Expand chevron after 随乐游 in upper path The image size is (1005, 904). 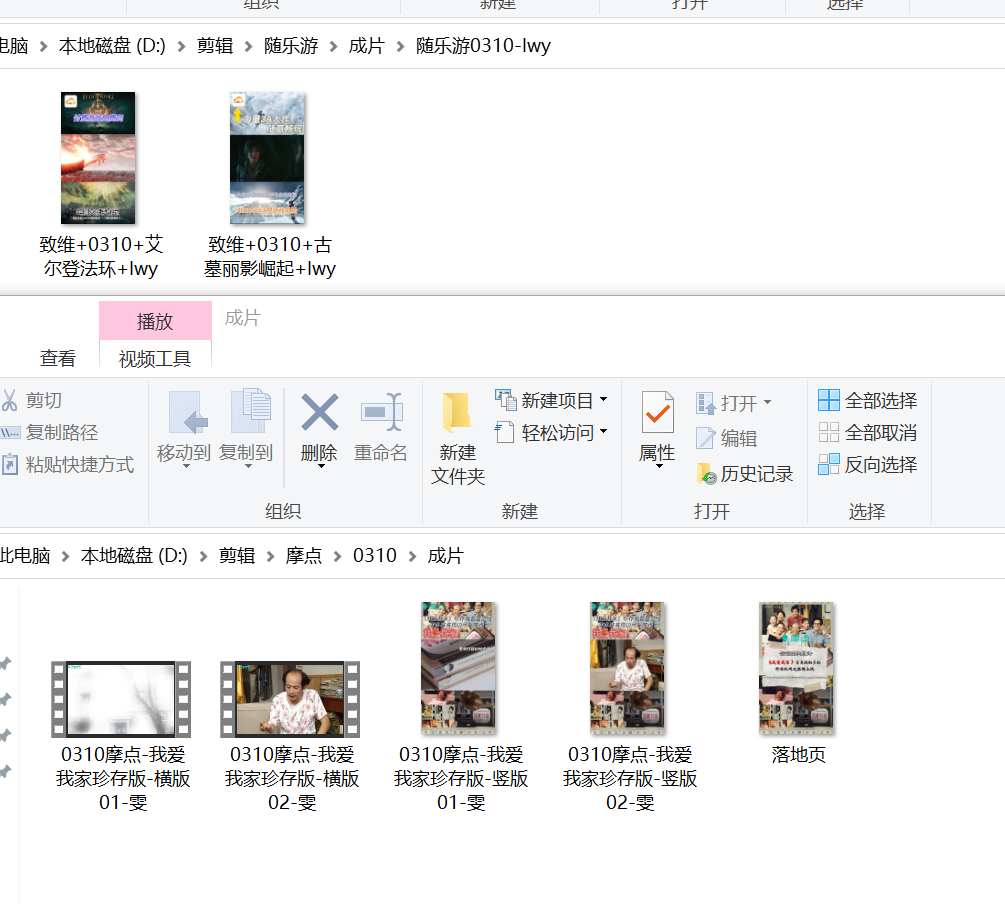pyautogui.click(x=333, y=46)
